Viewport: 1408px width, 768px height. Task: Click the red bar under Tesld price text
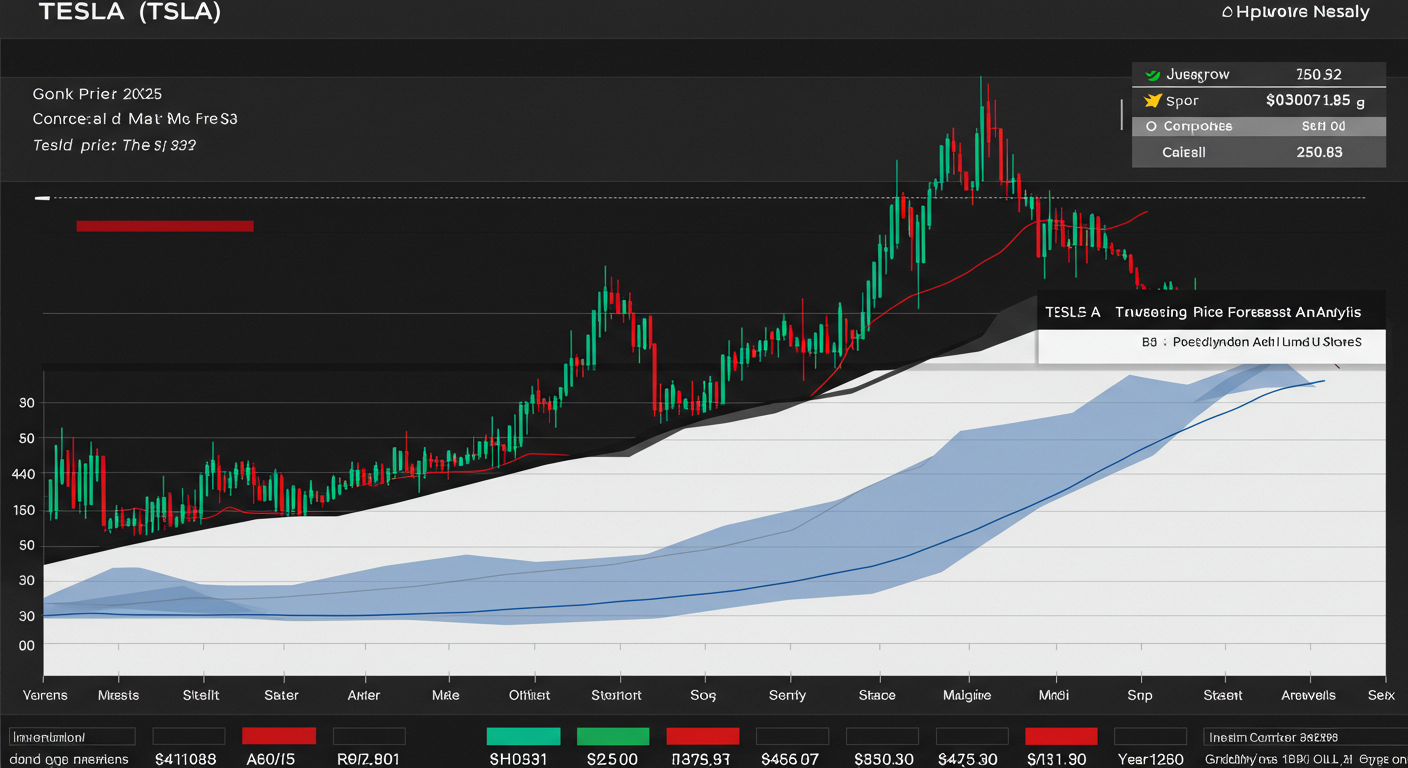[165, 226]
